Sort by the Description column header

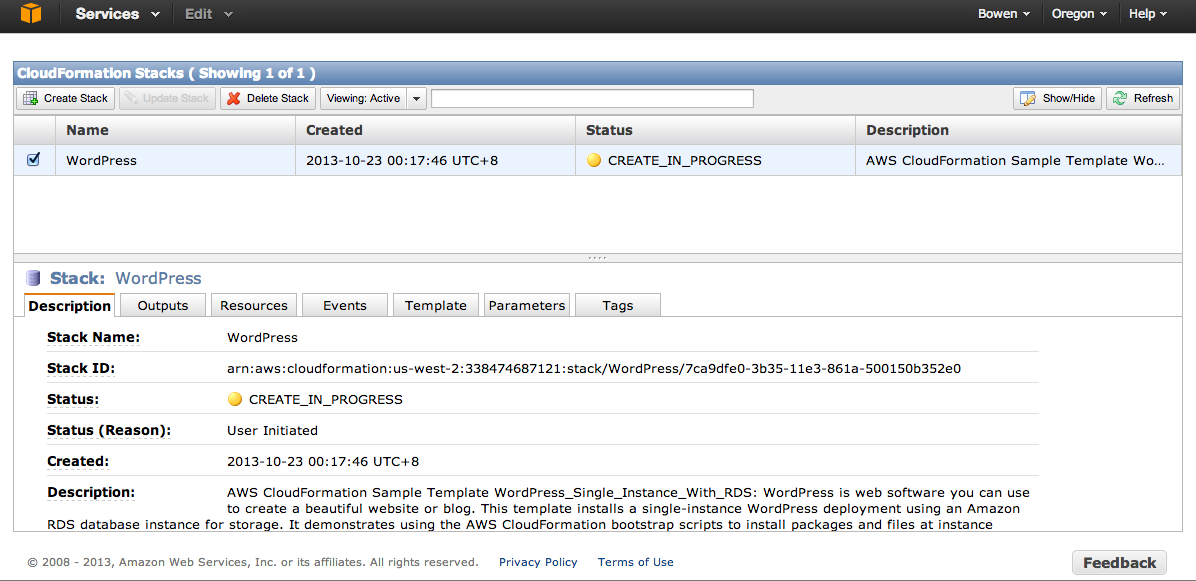click(x=1019, y=130)
